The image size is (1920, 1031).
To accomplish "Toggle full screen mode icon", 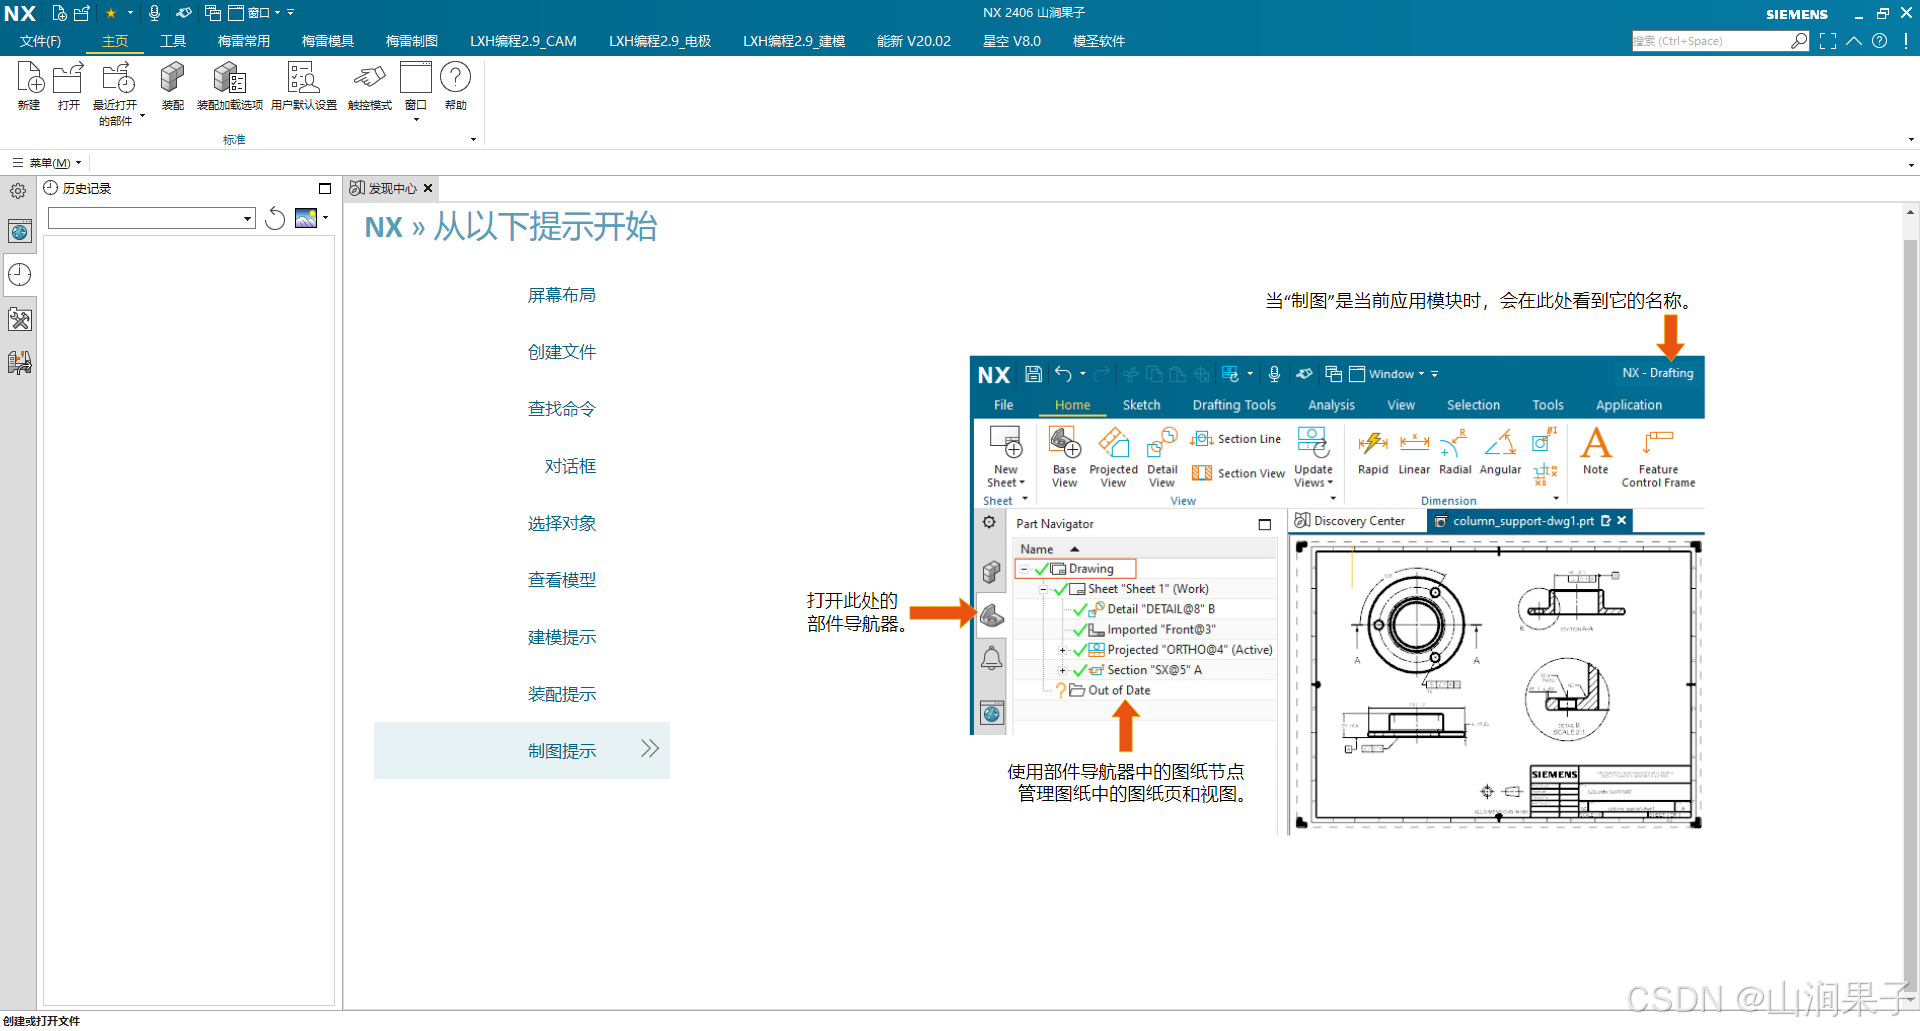I will (1828, 41).
